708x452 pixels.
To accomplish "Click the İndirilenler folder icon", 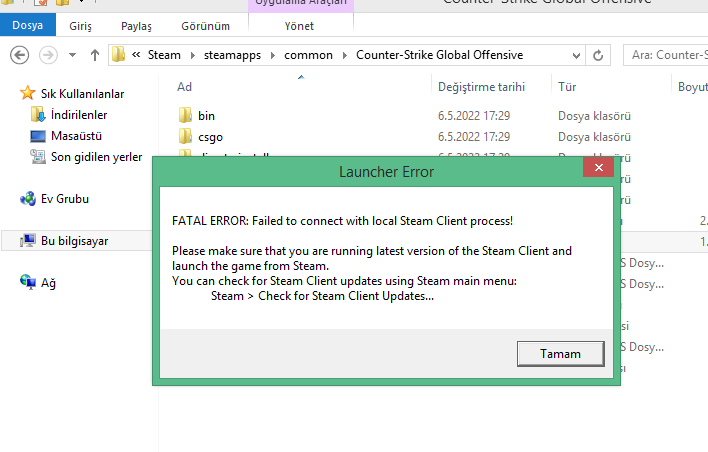I will tap(38, 114).
